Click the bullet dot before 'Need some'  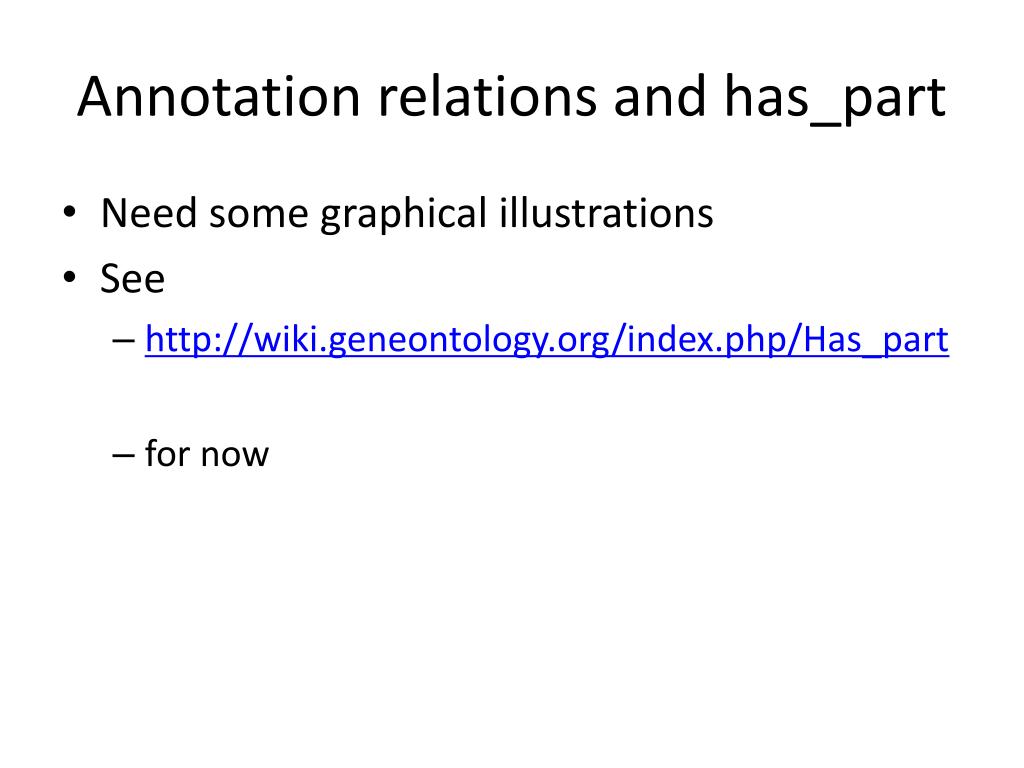69,212
